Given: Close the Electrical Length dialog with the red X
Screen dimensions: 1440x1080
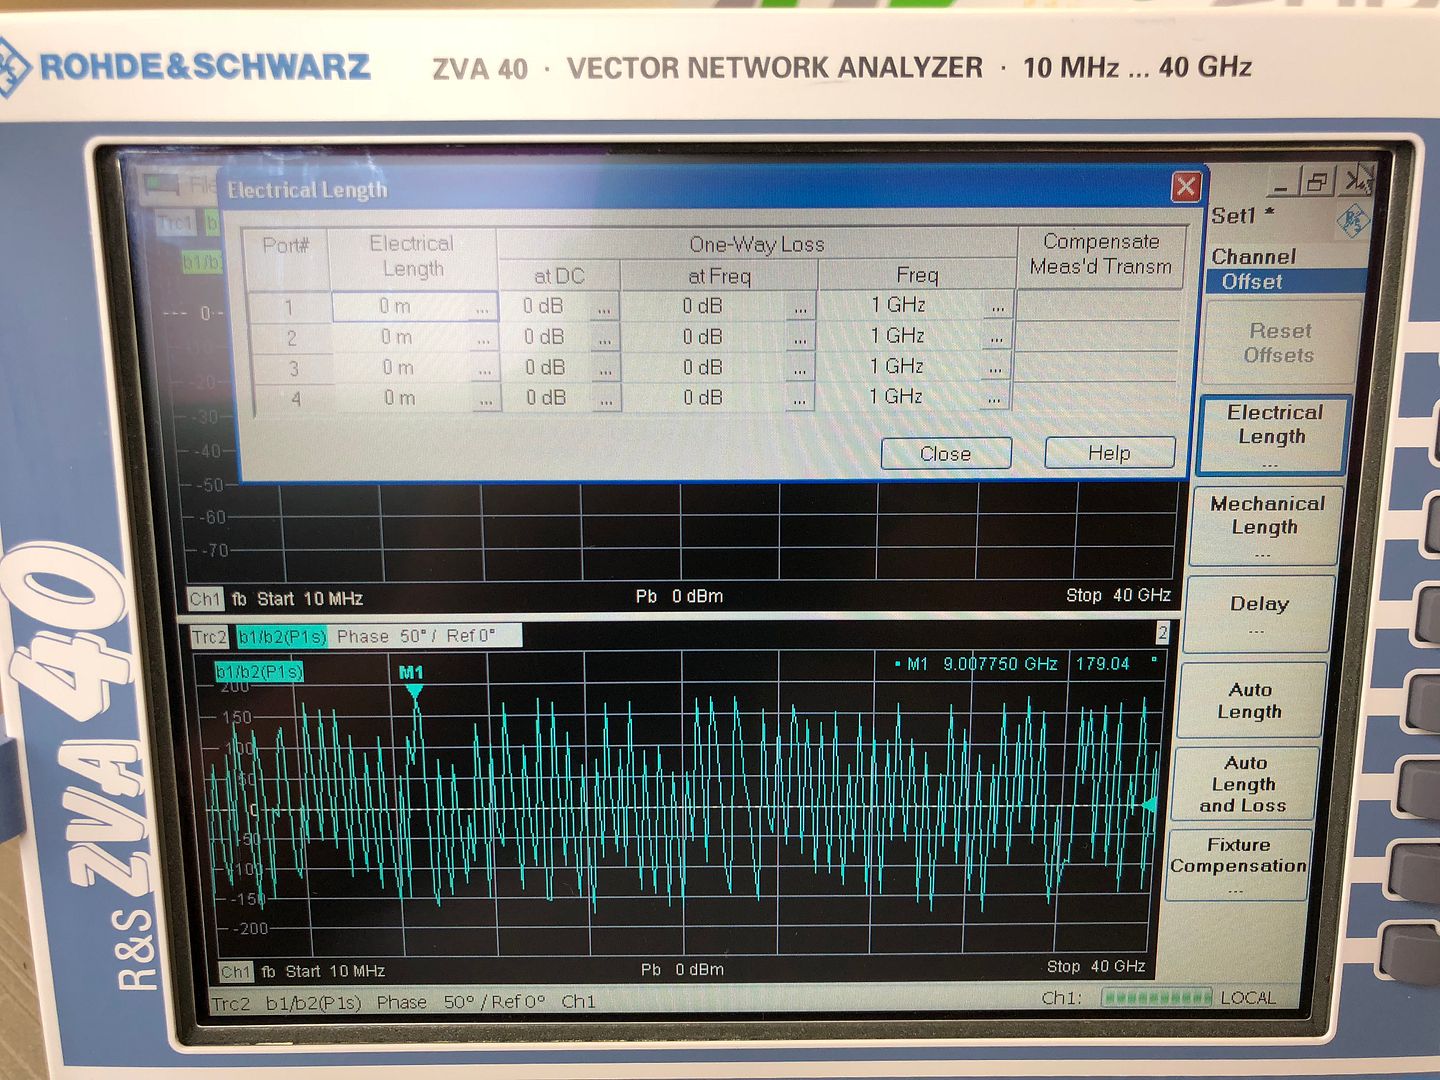Looking at the screenshot, I should (x=1186, y=186).
